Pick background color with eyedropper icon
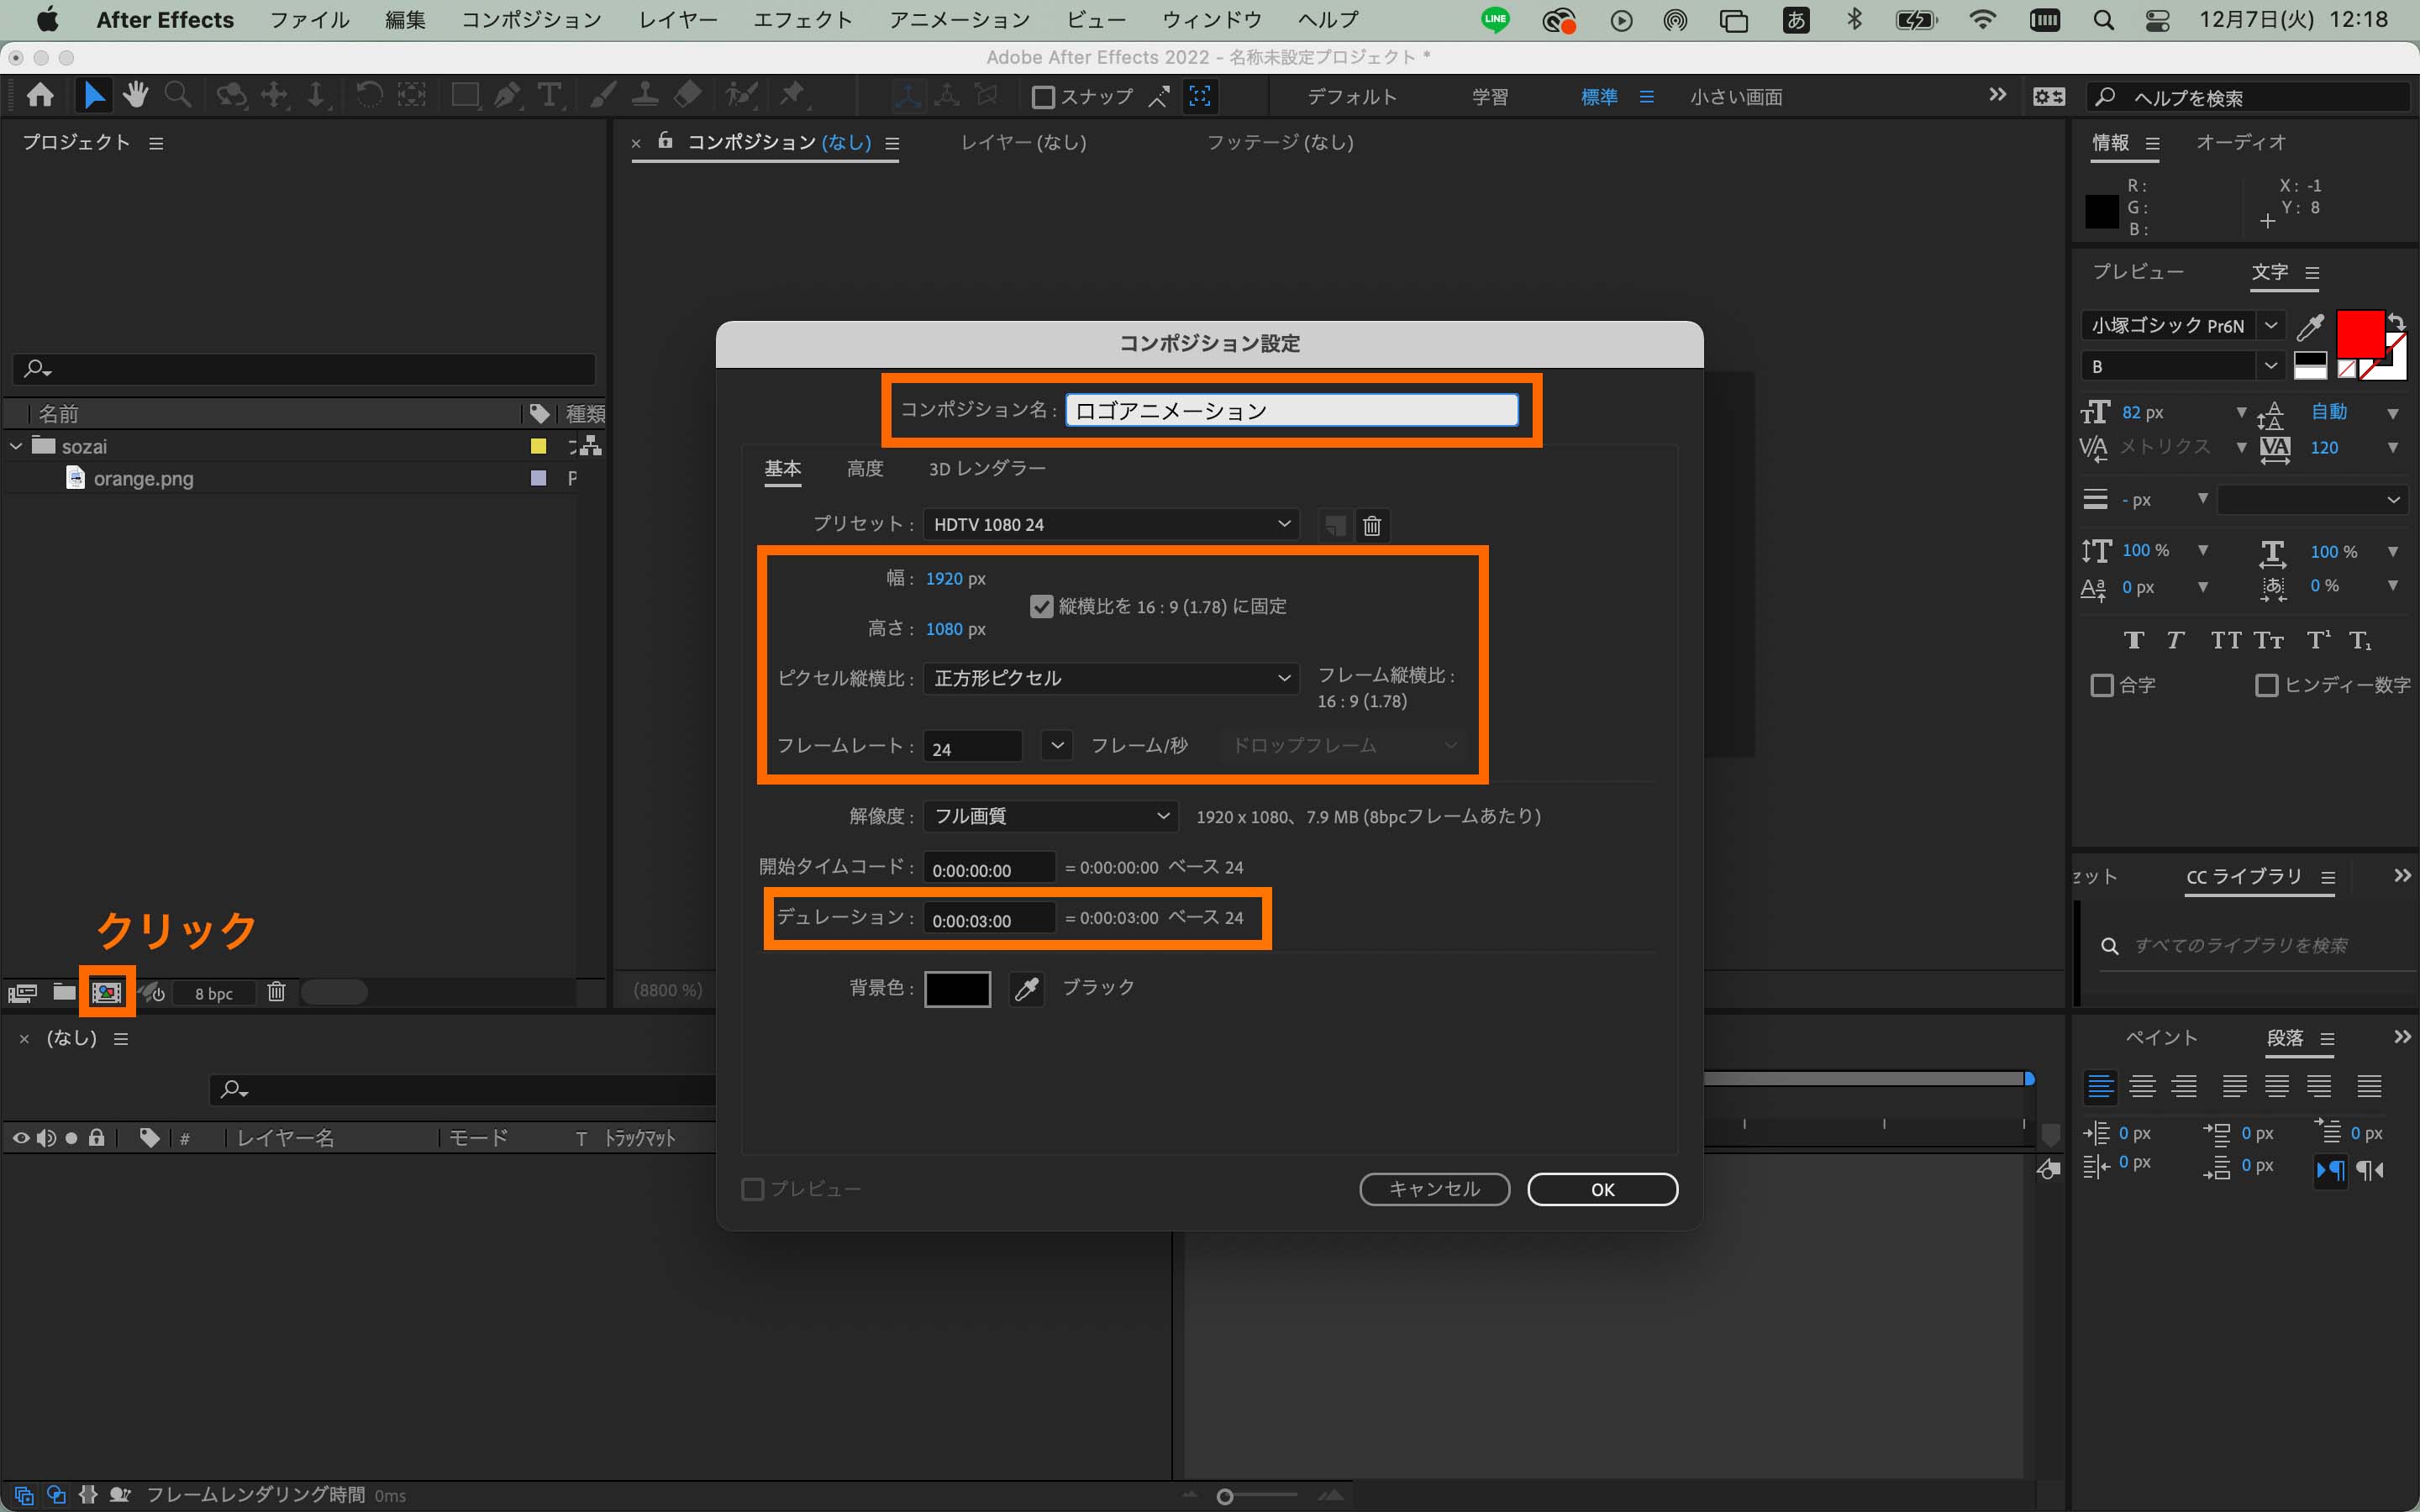Viewport: 2420px width, 1512px height. [1026, 989]
